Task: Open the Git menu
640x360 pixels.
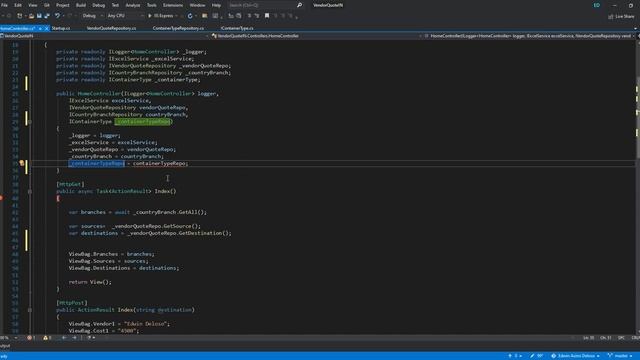Action: [x=47, y=5]
